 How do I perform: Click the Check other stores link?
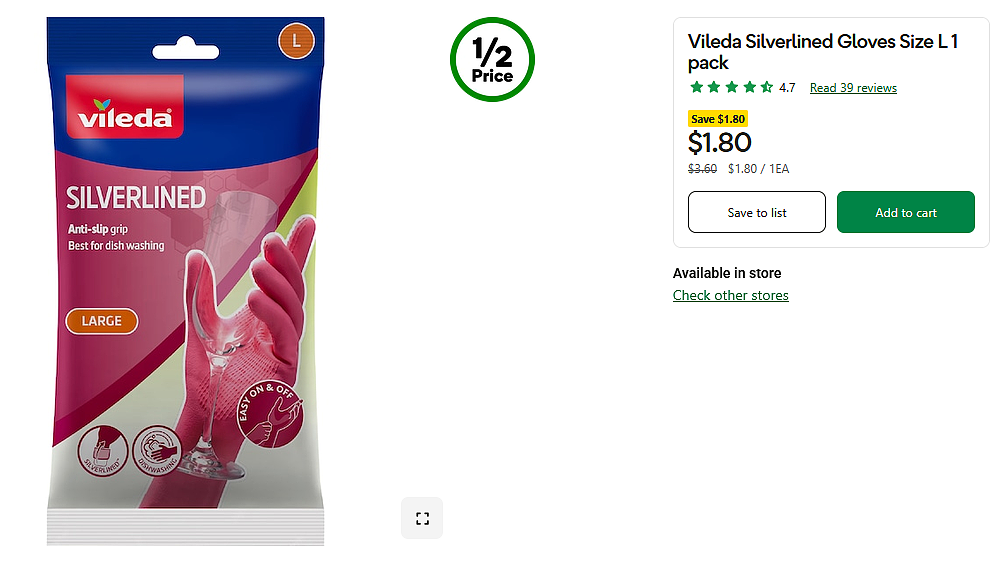point(731,296)
